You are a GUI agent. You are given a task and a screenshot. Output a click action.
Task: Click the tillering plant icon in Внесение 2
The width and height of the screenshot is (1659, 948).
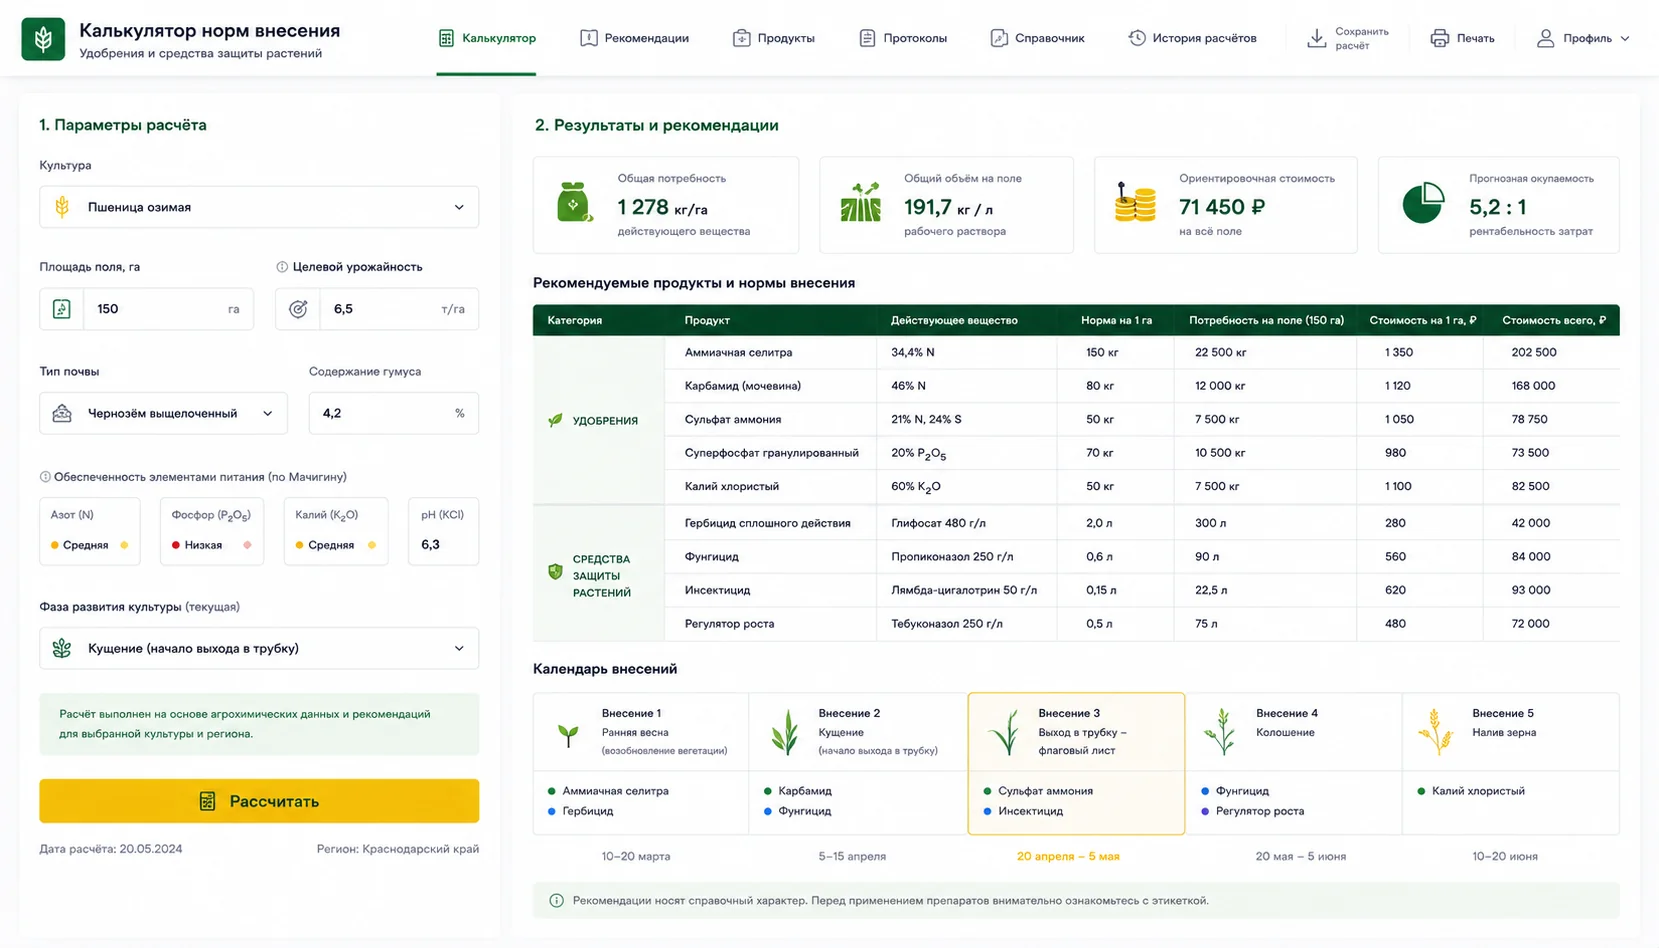tap(785, 732)
